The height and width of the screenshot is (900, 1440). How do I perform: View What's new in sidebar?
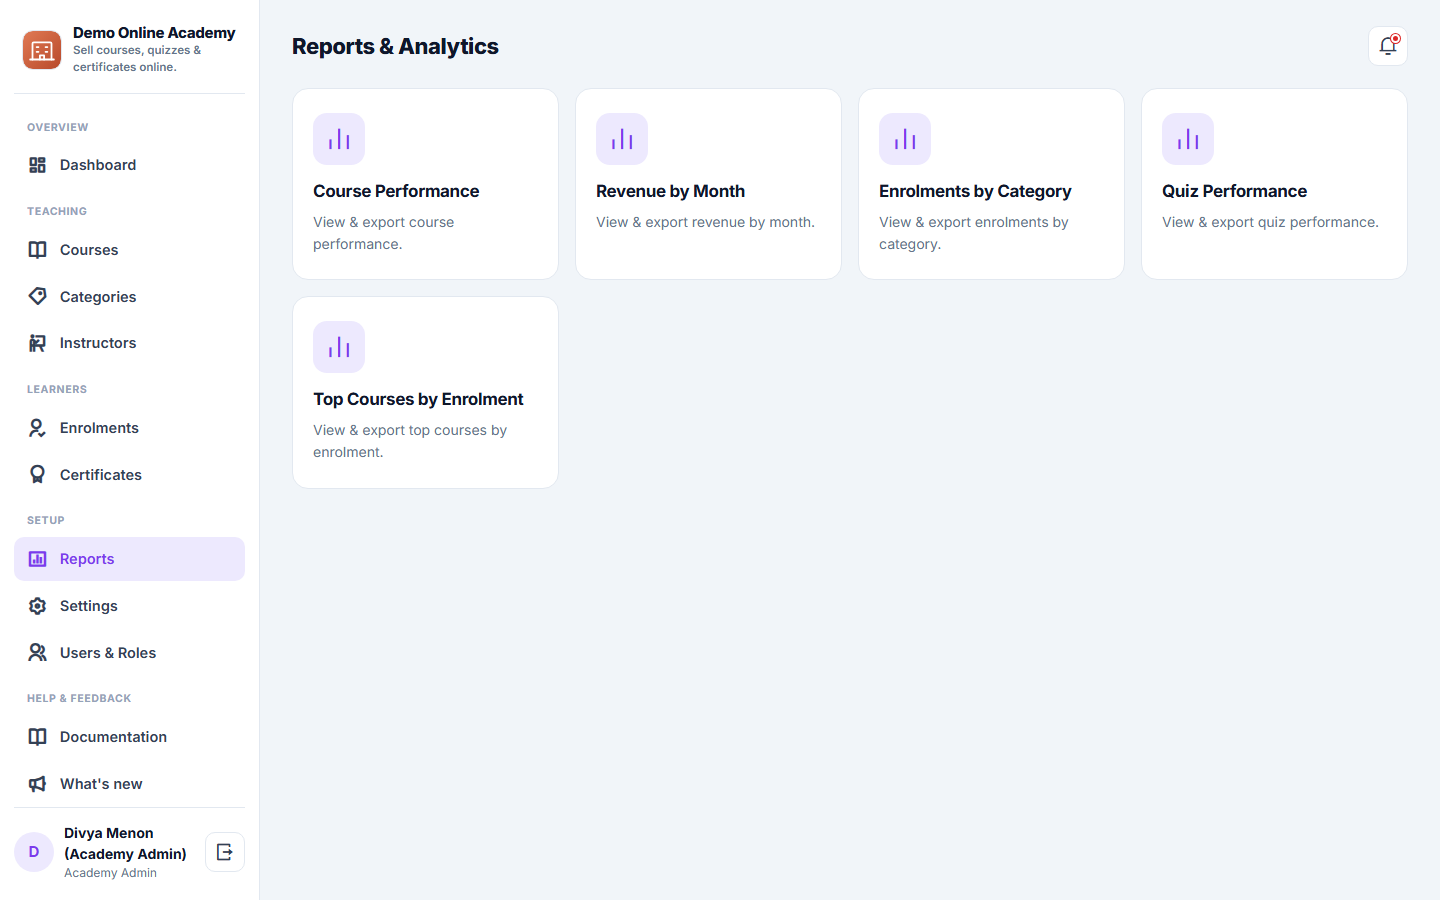[x=129, y=784]
